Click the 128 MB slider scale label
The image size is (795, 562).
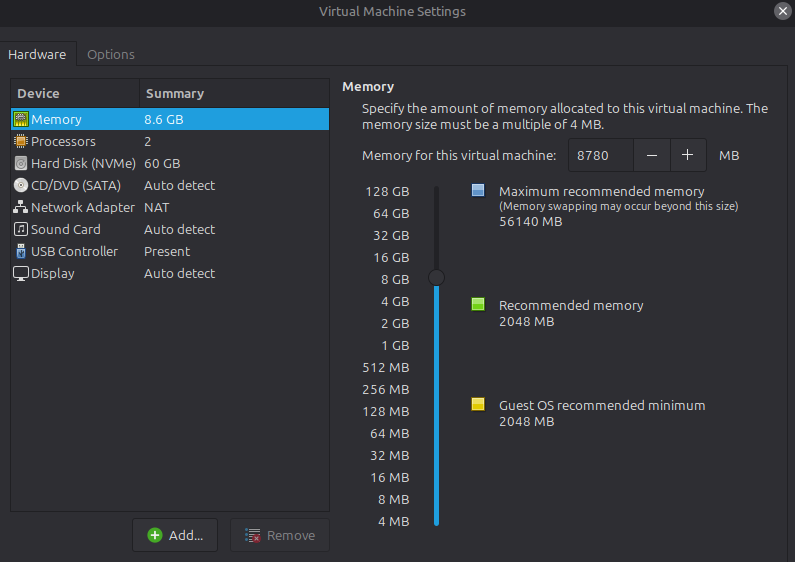386,411
